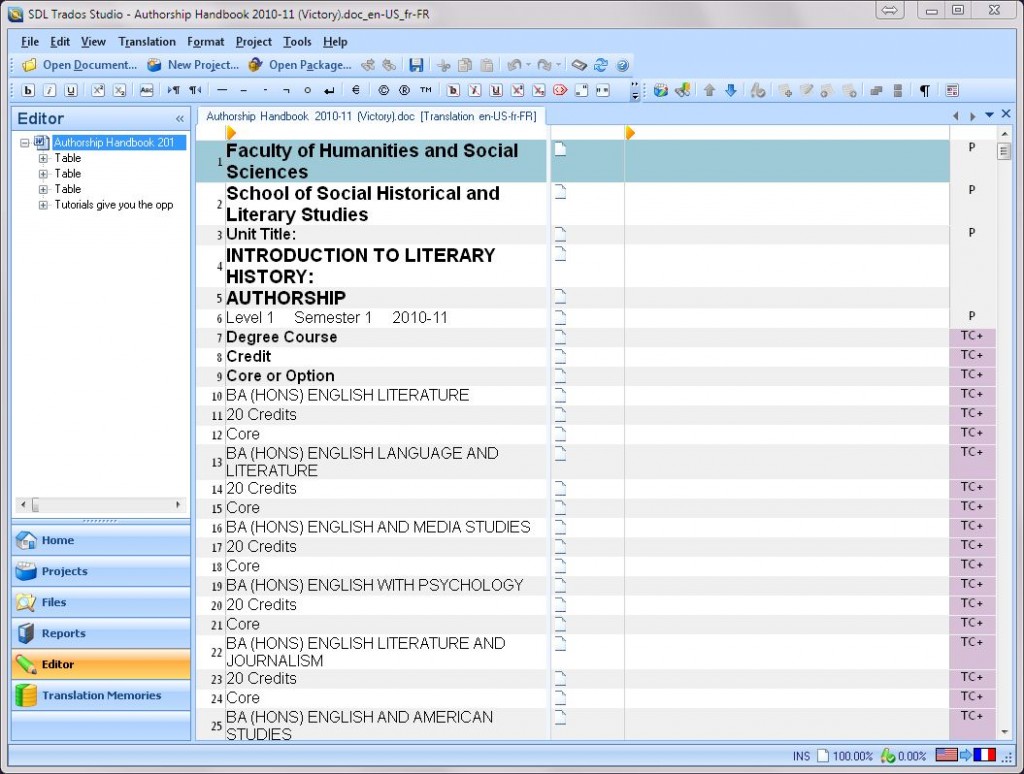Apply subscript formatting
Screen dimensions: 1024x774
coord(120,91)
